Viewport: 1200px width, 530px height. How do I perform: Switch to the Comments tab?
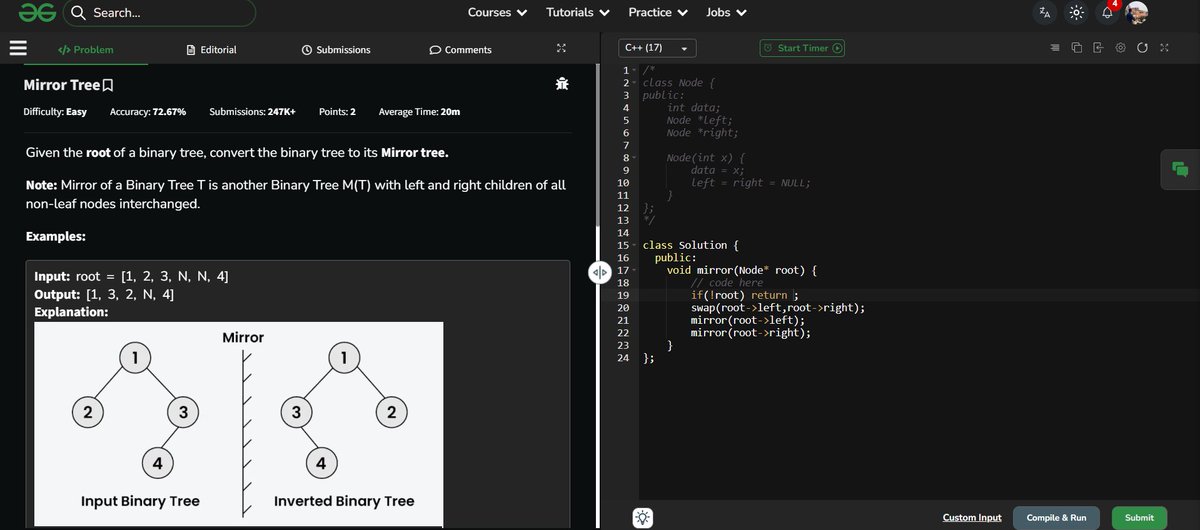460,49
